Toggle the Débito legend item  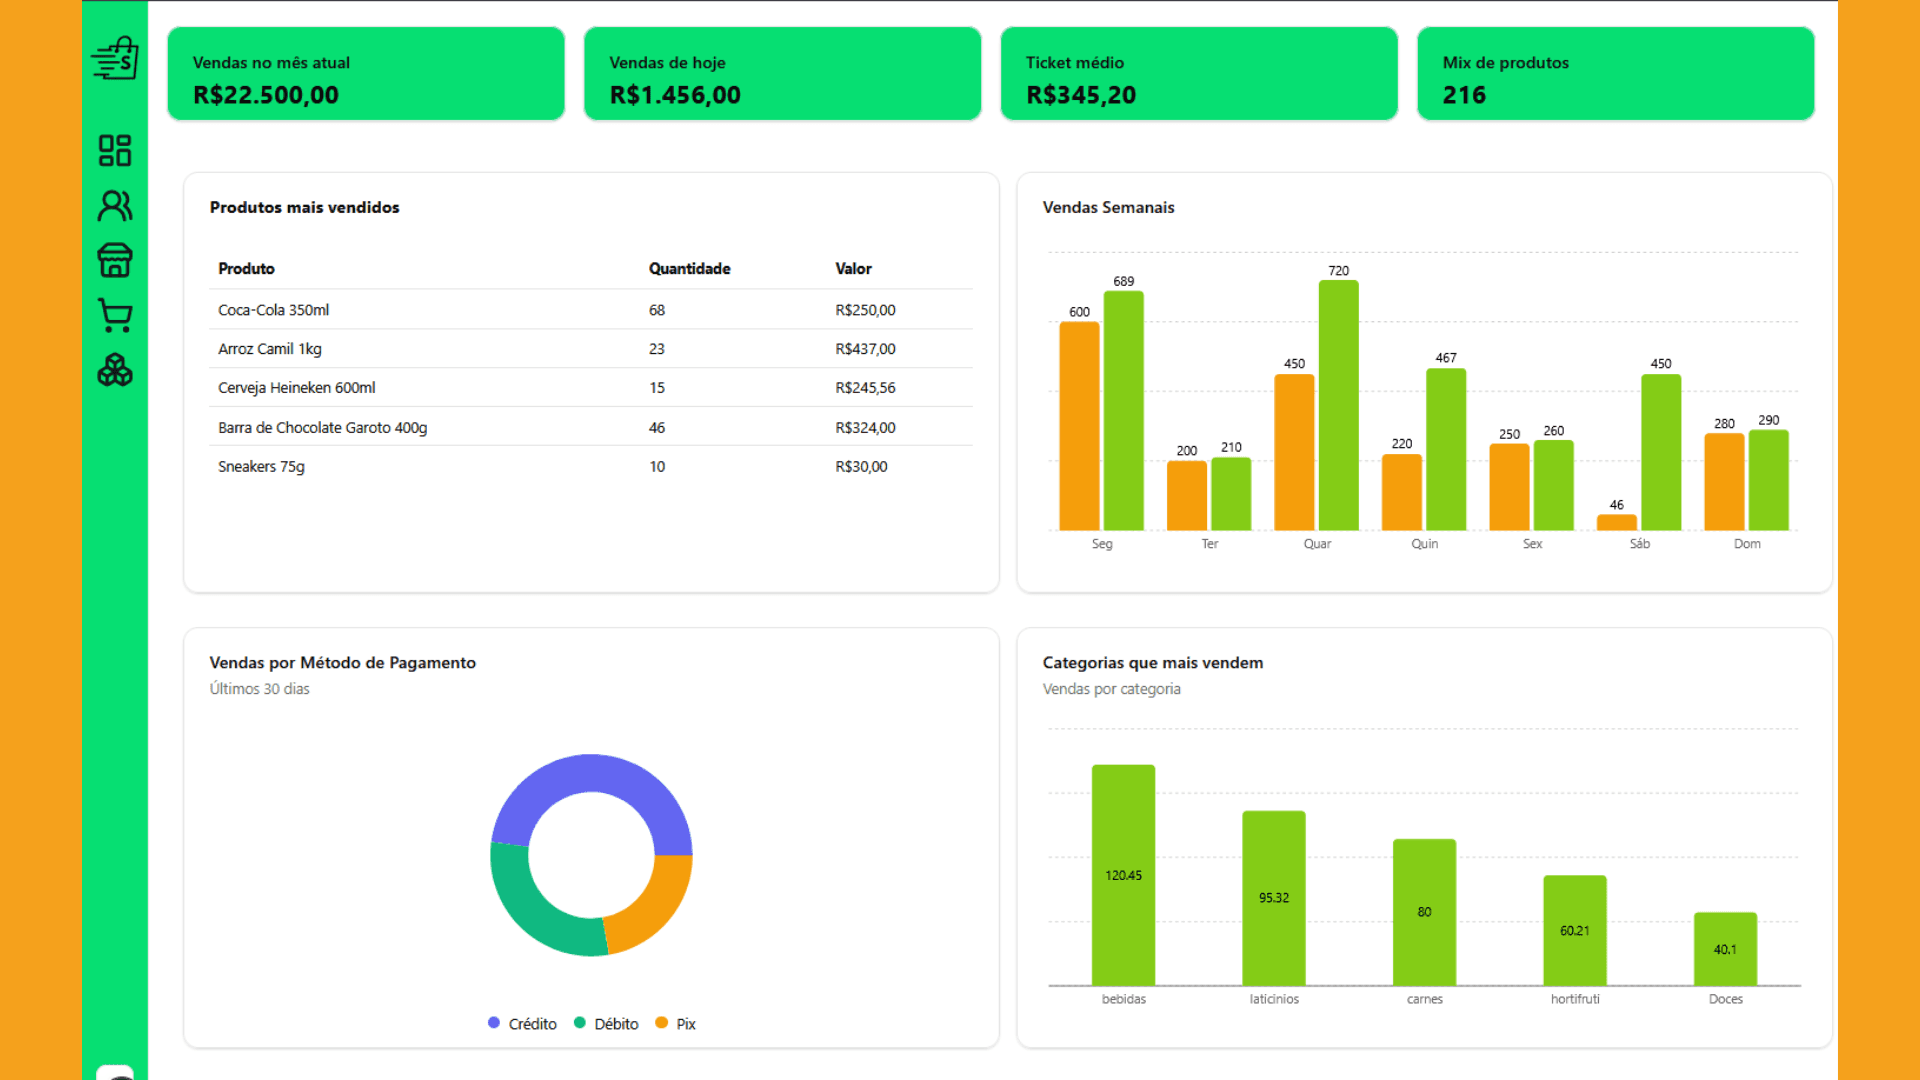tap(606, 1023)
